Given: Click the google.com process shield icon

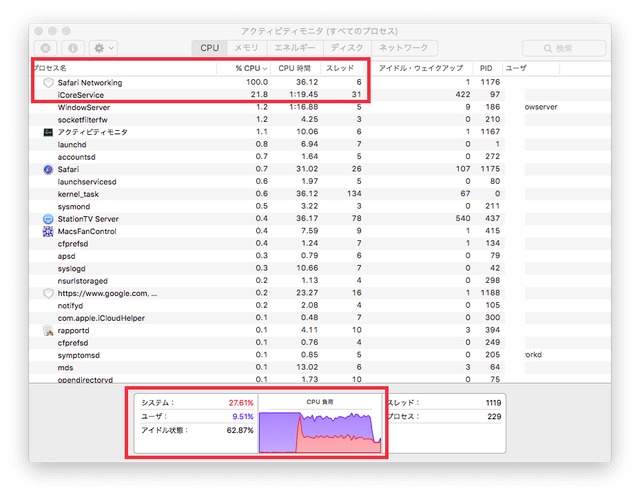Looking at the screenshot, I should [x=48, y=293].
